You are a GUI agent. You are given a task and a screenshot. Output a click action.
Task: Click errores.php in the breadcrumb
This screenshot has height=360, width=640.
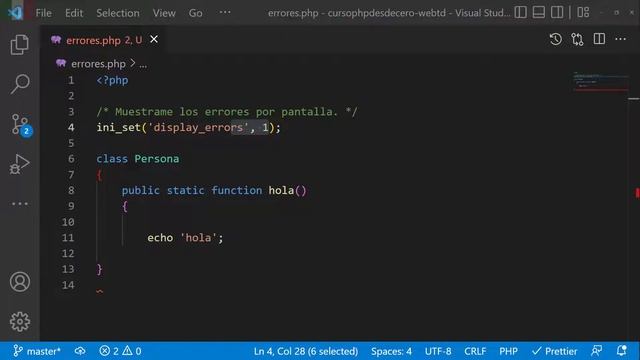(x=98, y=64)
